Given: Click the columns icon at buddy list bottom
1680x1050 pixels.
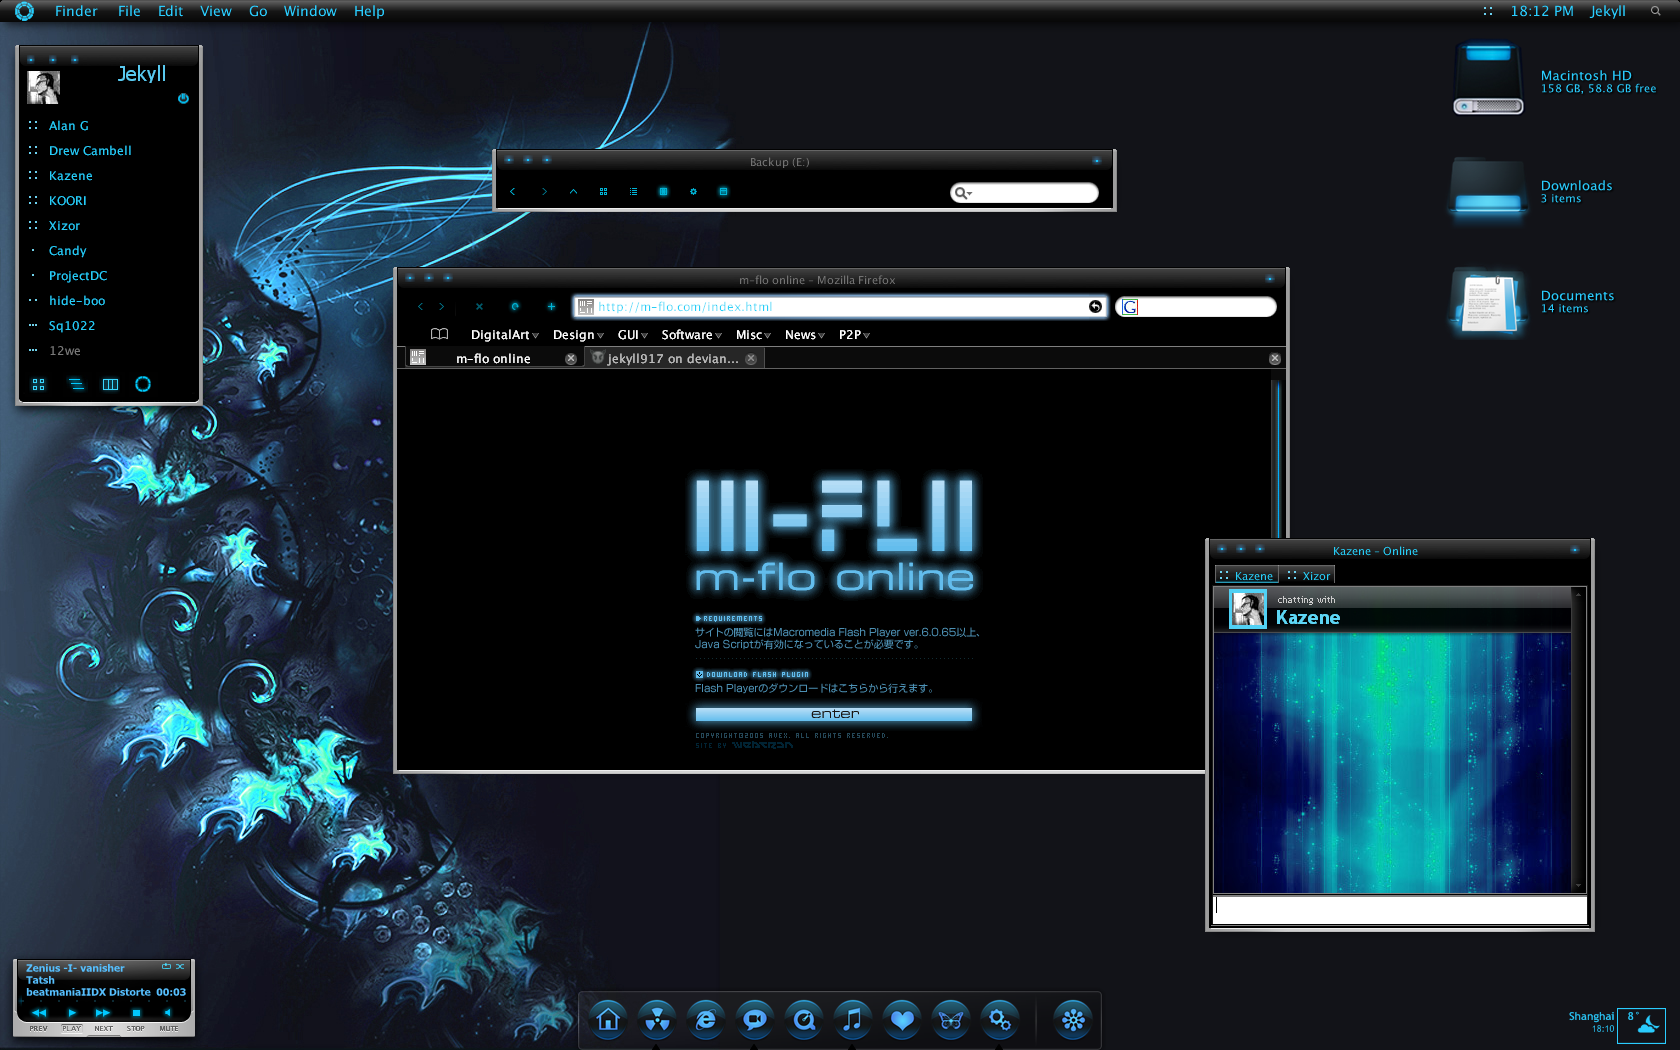Looking at the screenshot, I should (110, 384).
